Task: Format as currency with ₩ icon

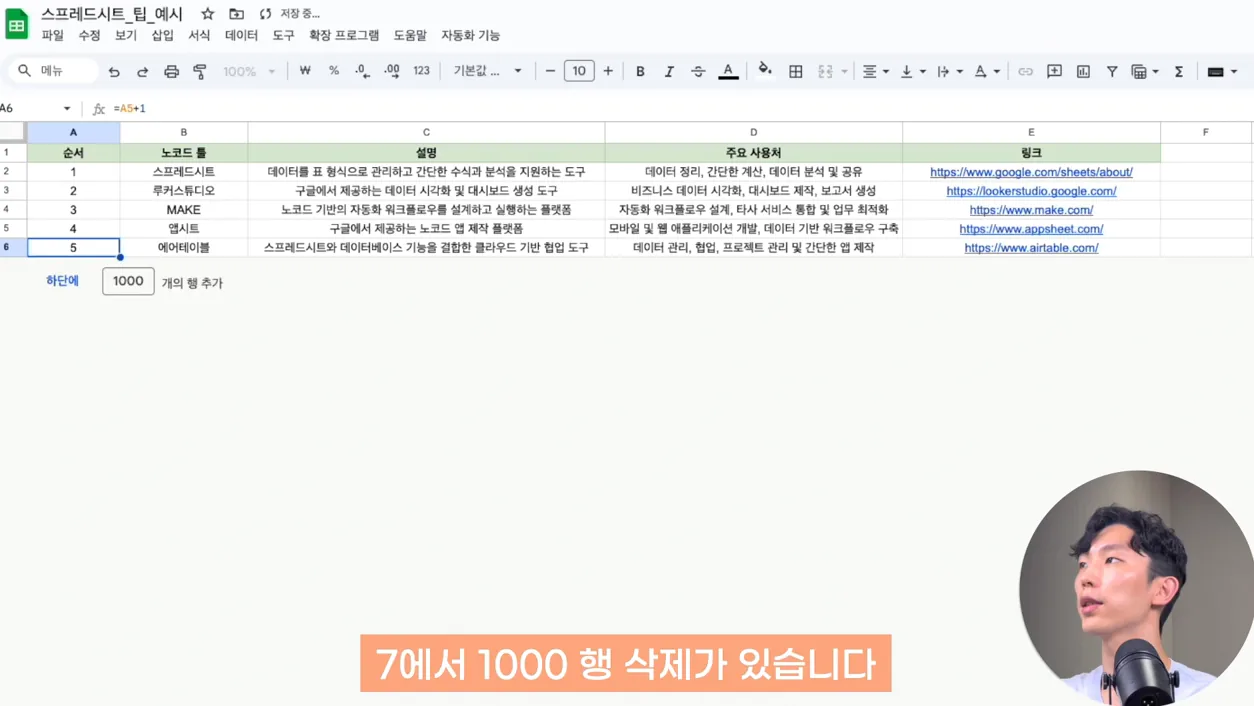Action: (305, 71)
